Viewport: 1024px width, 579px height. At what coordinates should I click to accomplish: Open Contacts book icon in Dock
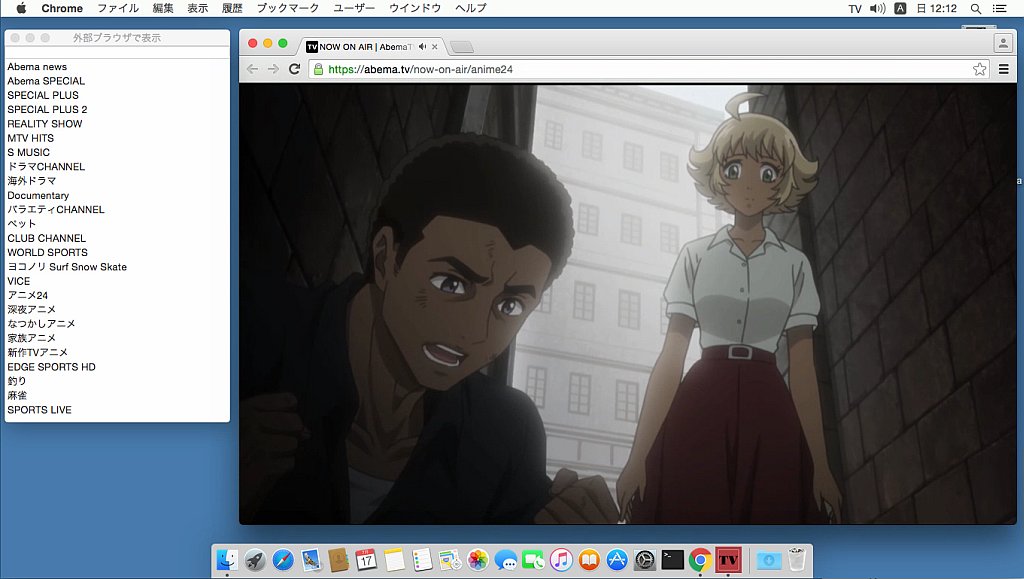click(338, 560)
